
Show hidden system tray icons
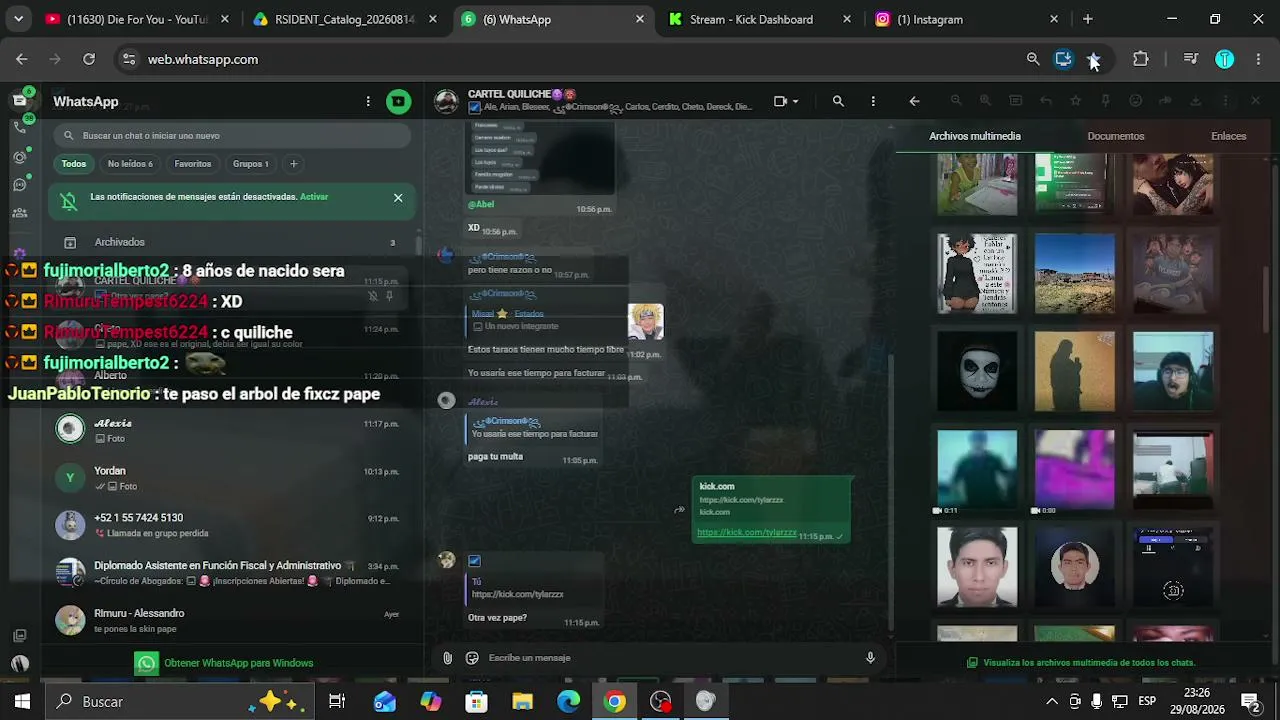[1052, 702]
